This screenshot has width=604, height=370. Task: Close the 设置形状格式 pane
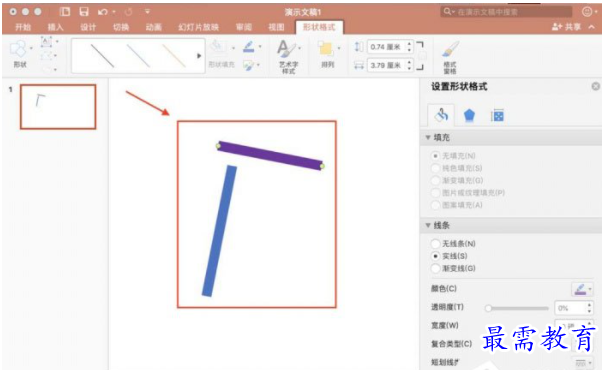pos(596,86)
